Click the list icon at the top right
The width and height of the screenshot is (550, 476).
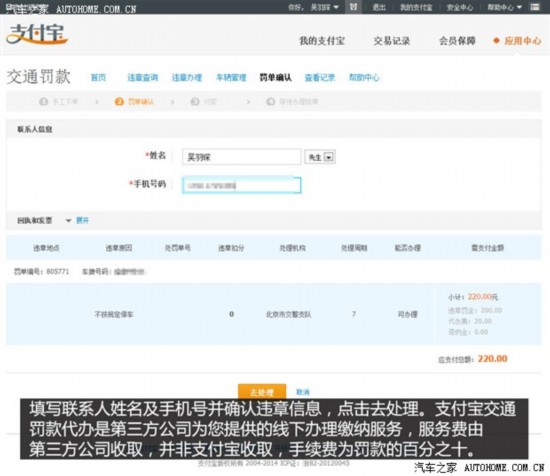535,7
